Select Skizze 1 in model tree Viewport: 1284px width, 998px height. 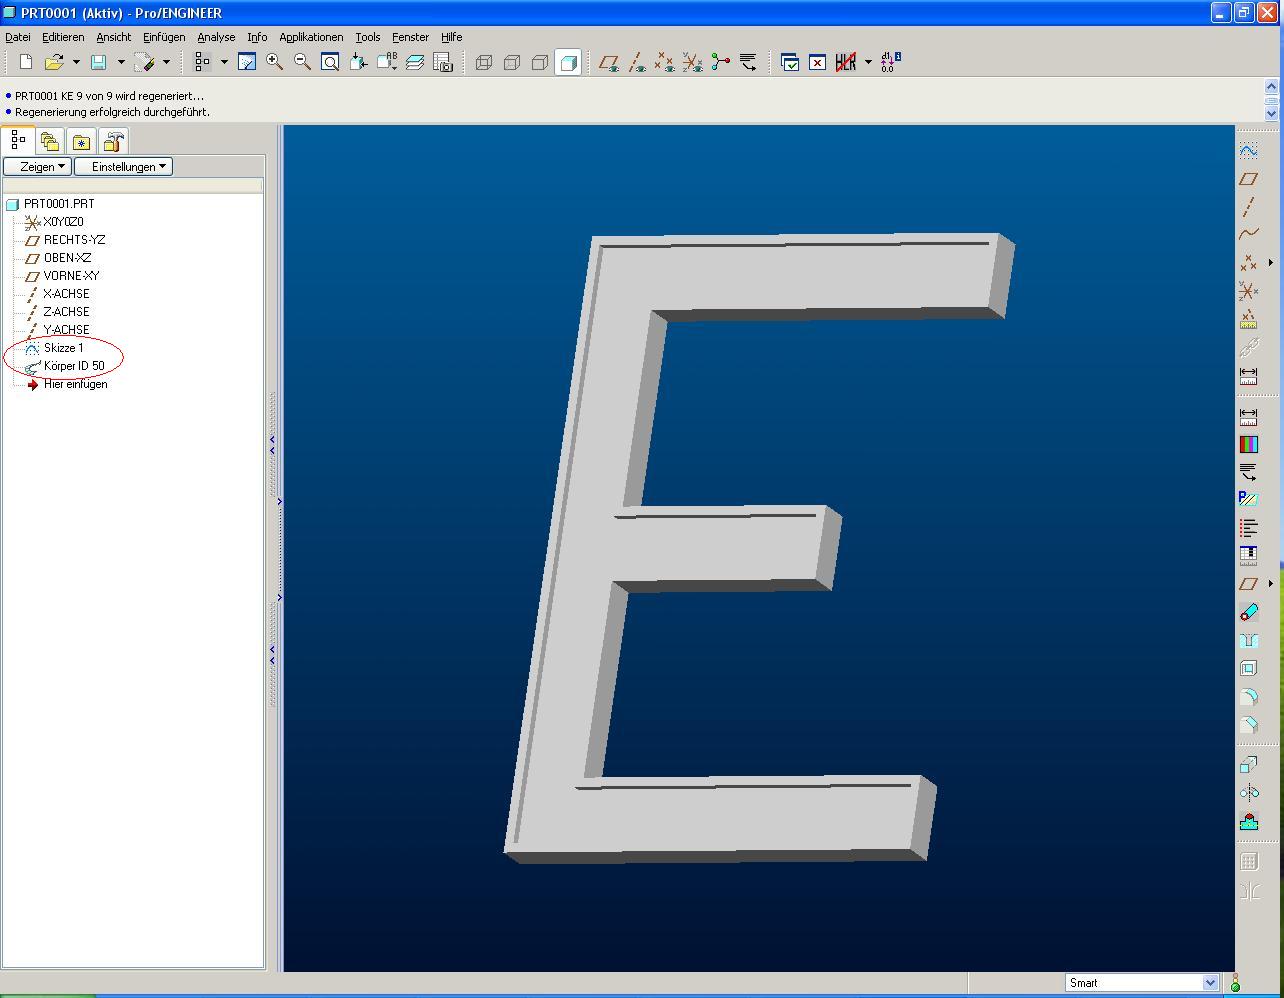(x=63, y=348)
